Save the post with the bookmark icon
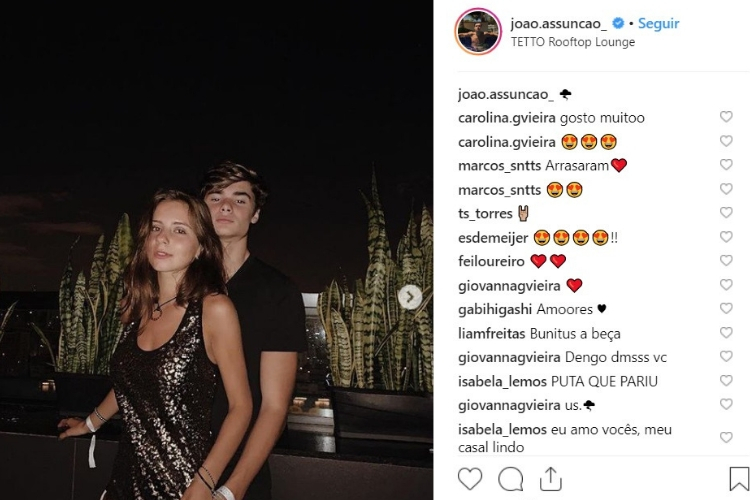Screen dimensions: 750x500 (739, 479)
